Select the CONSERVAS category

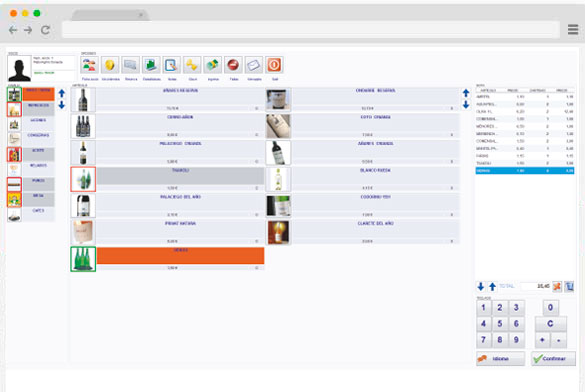pyautogui.click(x=38, y=139)
